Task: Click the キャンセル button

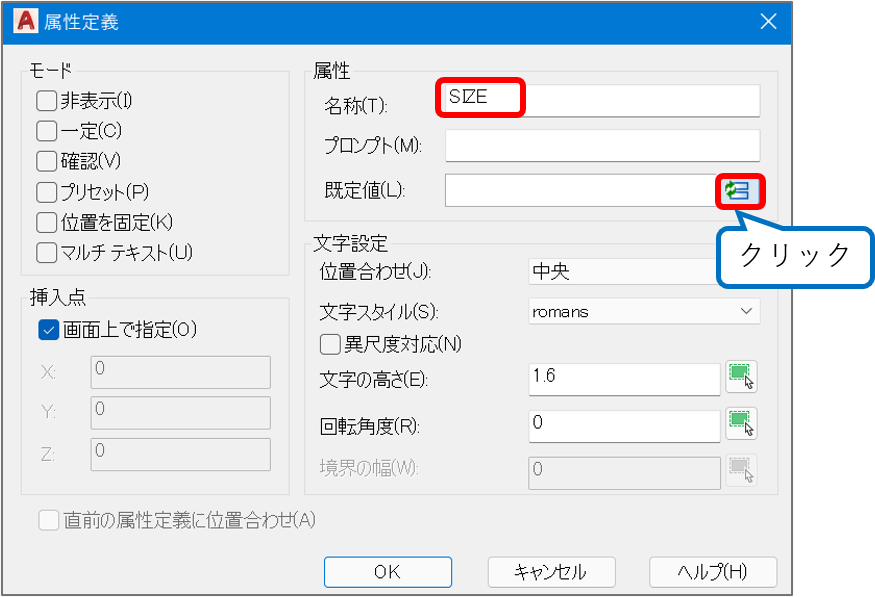Action: [551, 572]
